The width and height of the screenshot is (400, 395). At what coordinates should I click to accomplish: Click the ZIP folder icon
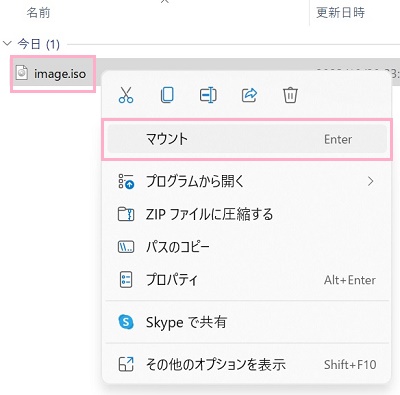pyautogui.click(x=126, y=214)
